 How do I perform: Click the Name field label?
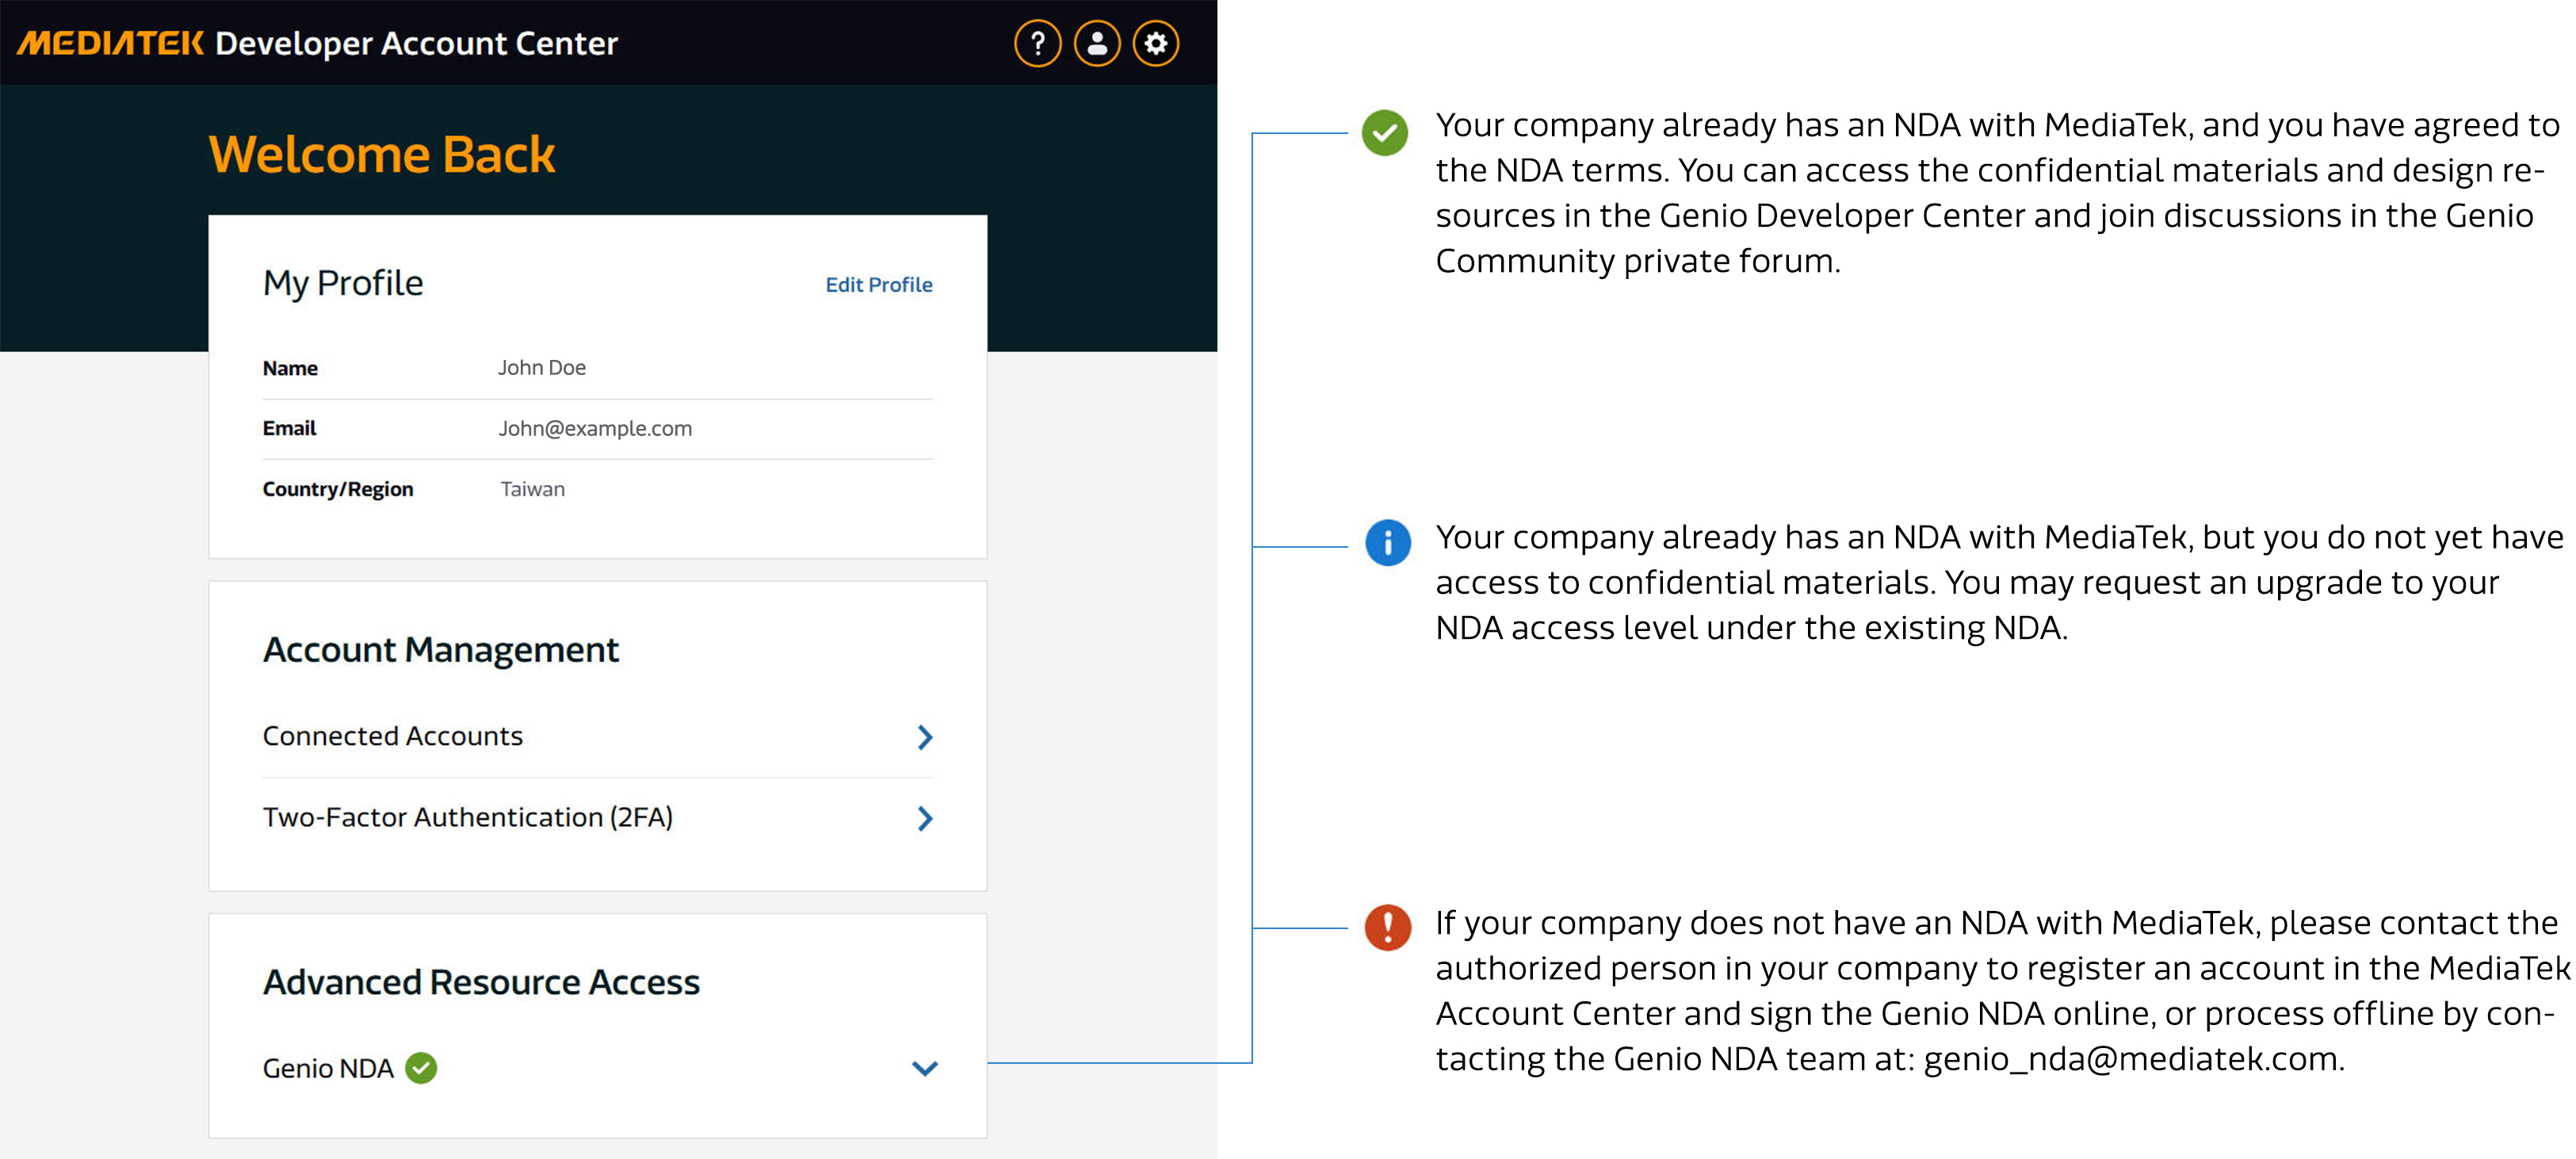290,368
